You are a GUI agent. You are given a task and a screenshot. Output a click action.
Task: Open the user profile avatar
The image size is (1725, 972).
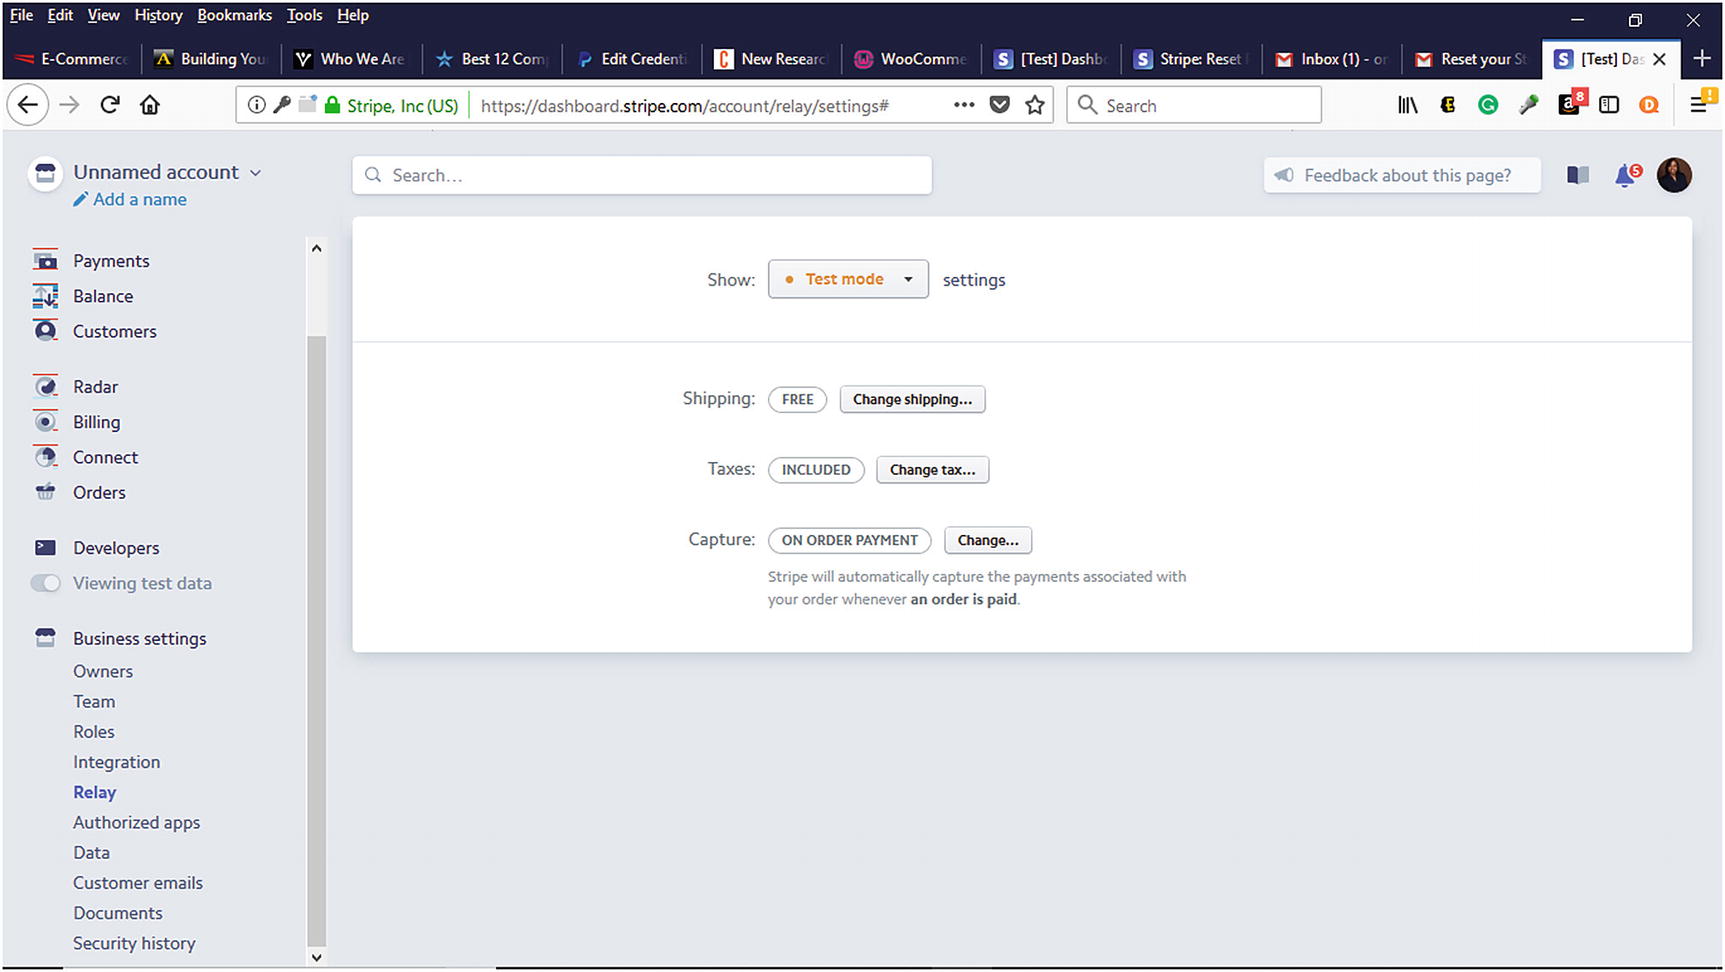point(1674,175)
